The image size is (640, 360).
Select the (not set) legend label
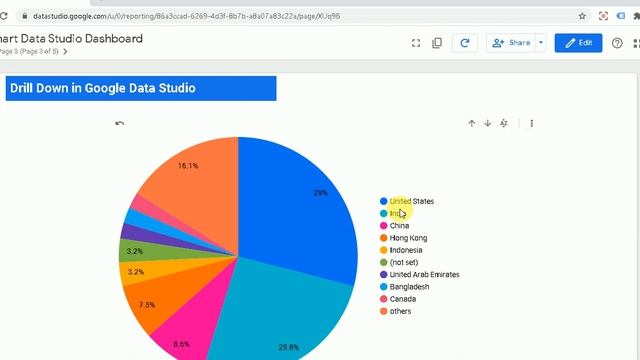(404, 262)
